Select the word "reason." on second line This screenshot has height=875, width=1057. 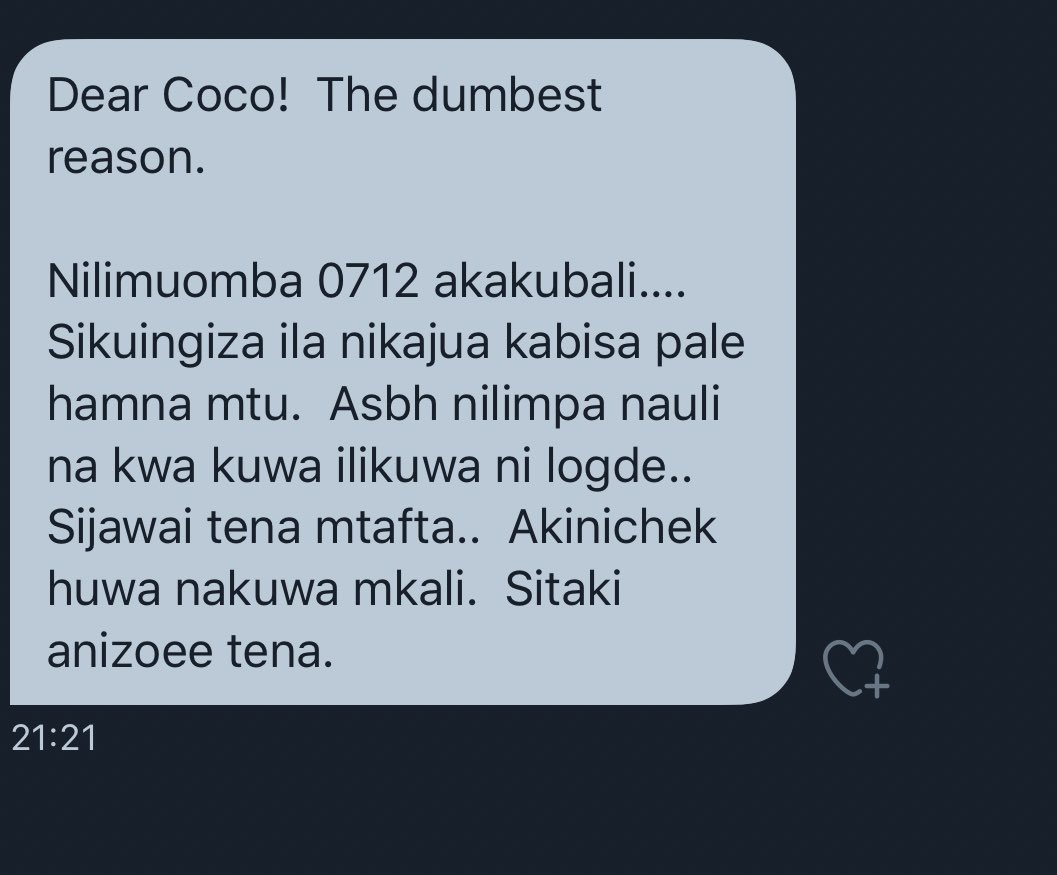[126, 158]
